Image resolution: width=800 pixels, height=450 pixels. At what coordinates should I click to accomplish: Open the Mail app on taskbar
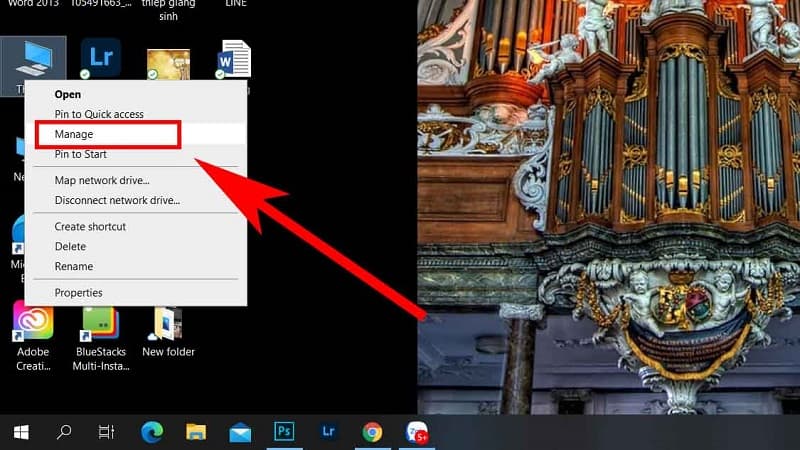click(240, 432)
